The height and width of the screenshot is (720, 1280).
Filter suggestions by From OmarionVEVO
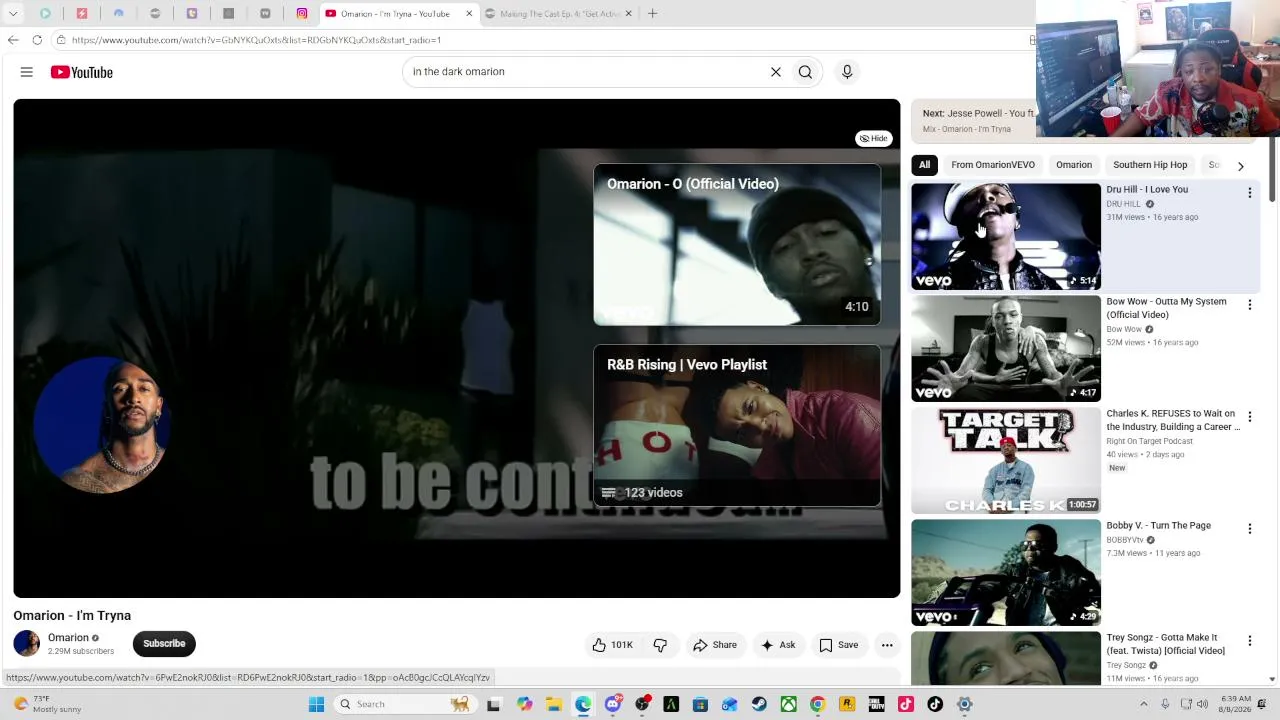(x=993, y=165)
